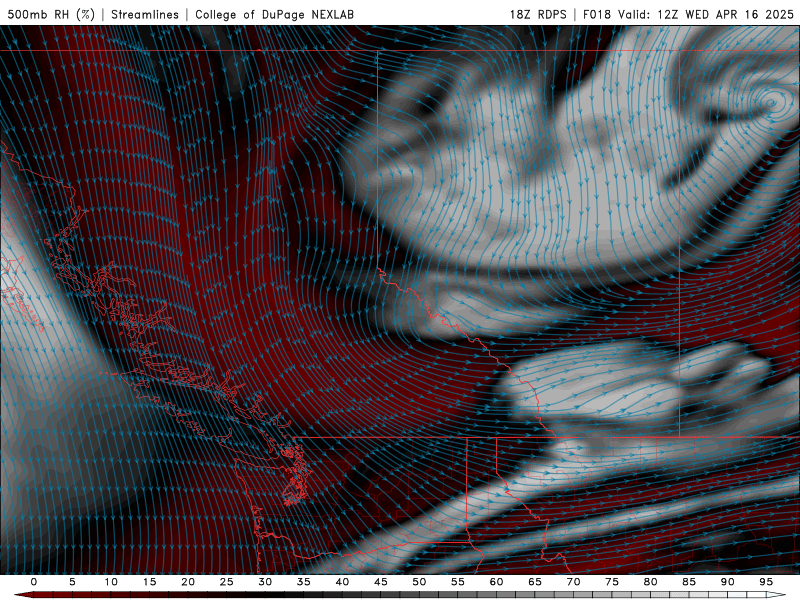Click the "Valid: 12Z WED APR 16 2025" text
Viewport: 800px width, 600px height.
(x=706, y=14)
